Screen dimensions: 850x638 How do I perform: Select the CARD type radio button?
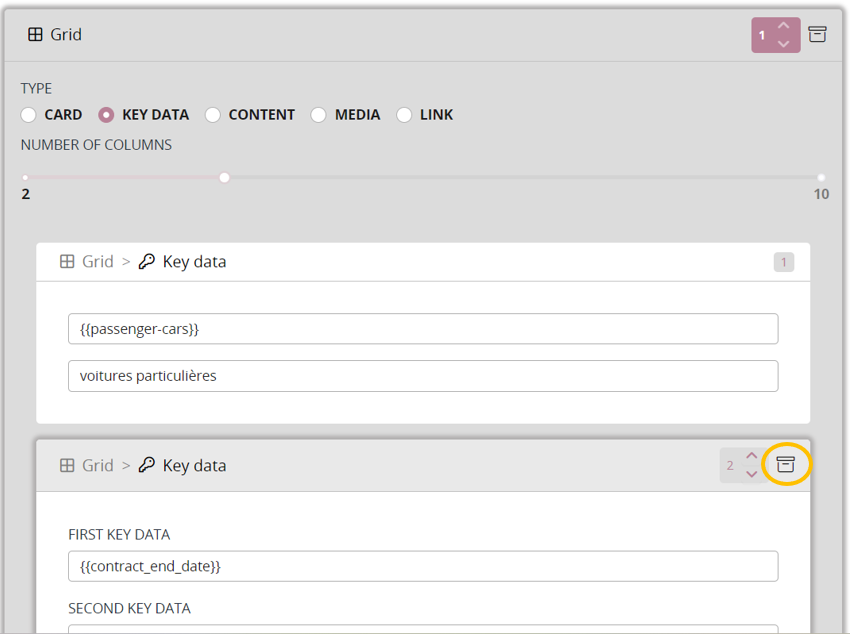[29, 115]
